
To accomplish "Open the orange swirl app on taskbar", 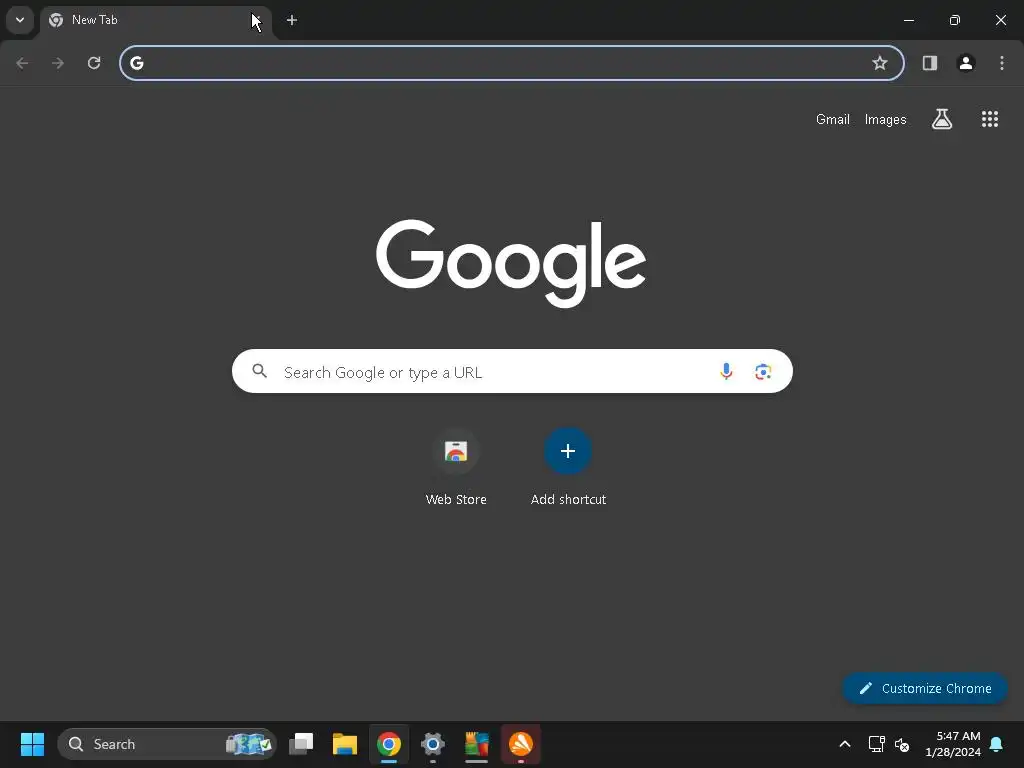I will click(520, 744).
